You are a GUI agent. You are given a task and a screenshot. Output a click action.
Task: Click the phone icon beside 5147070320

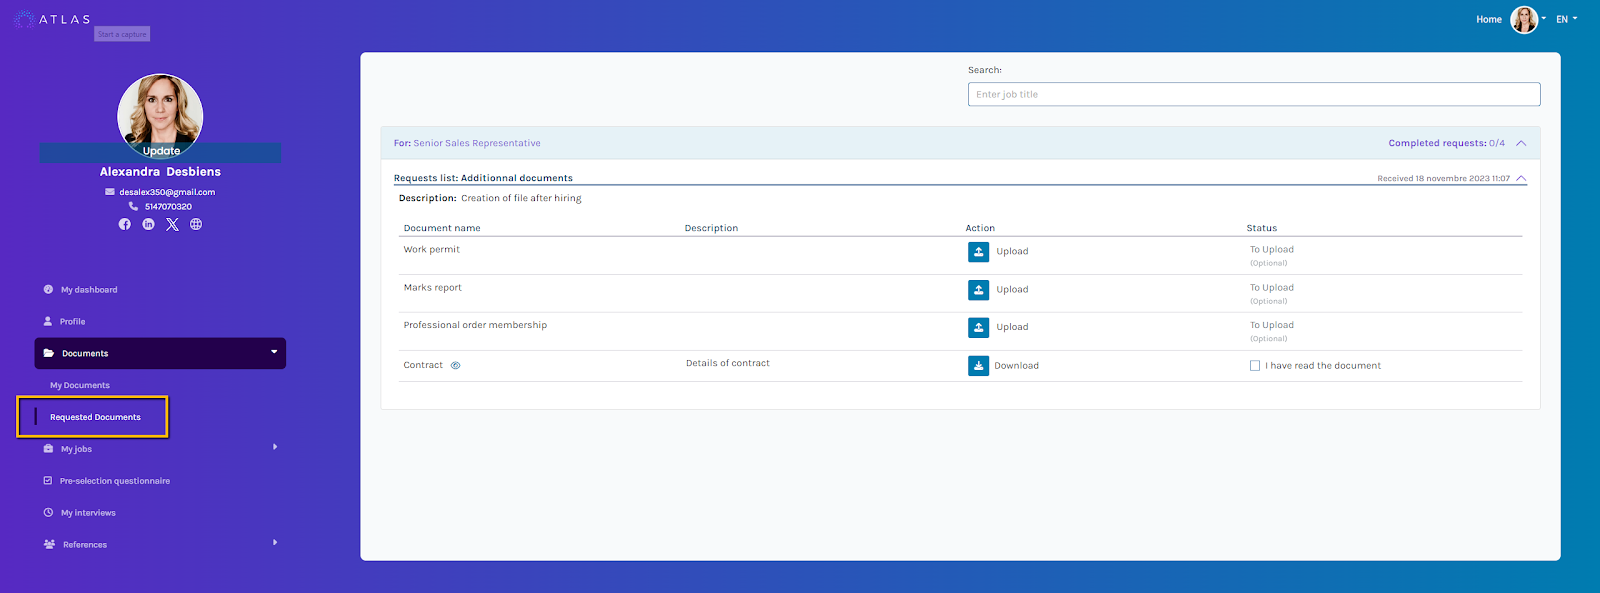133,206
